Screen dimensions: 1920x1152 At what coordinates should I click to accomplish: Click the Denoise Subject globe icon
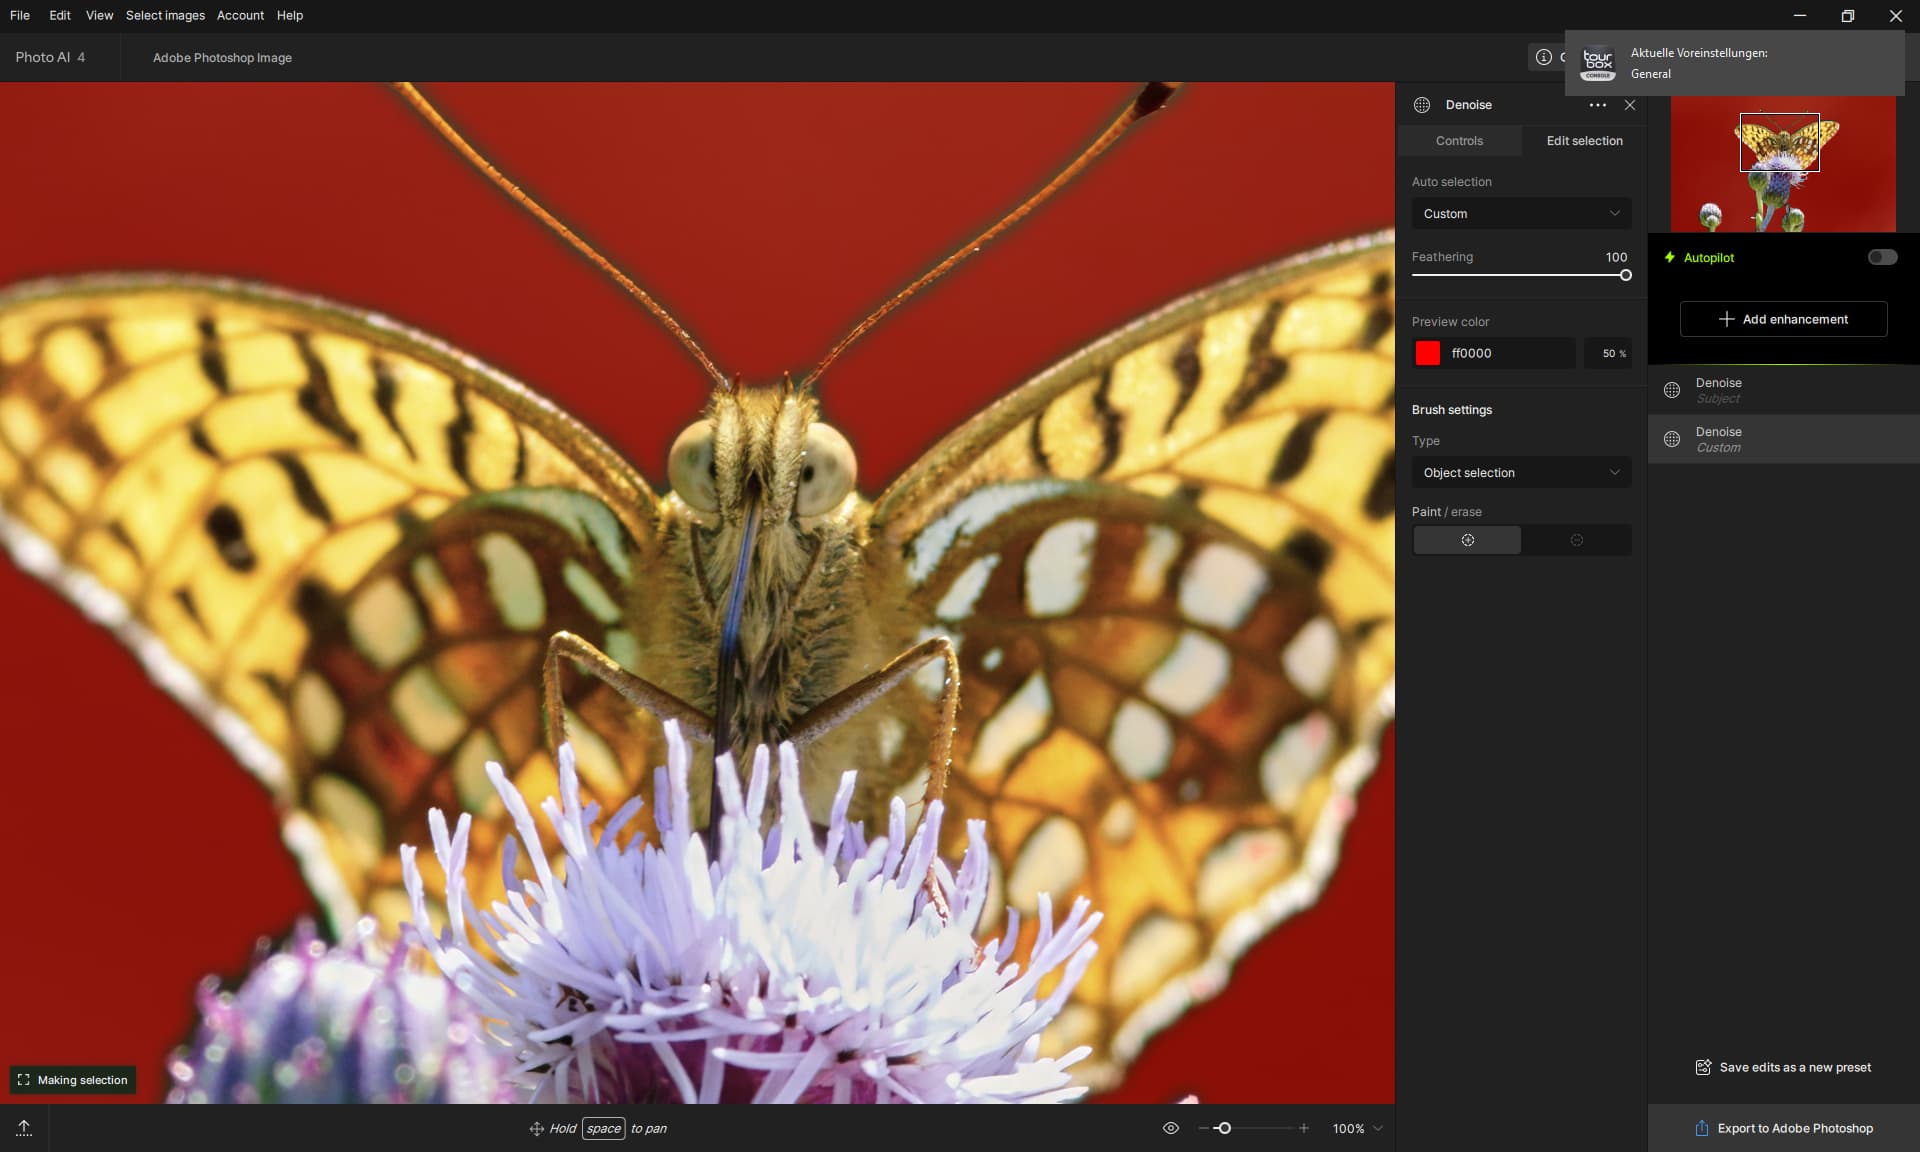(1671, 390)
